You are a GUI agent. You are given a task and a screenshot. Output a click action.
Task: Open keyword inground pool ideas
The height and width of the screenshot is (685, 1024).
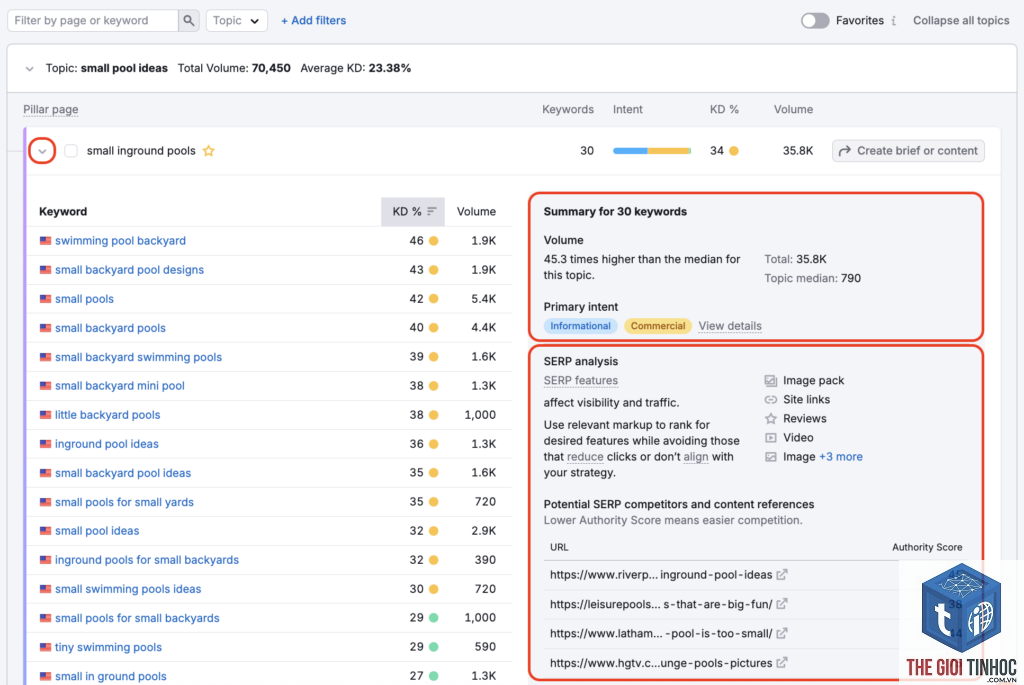(106, 443)
